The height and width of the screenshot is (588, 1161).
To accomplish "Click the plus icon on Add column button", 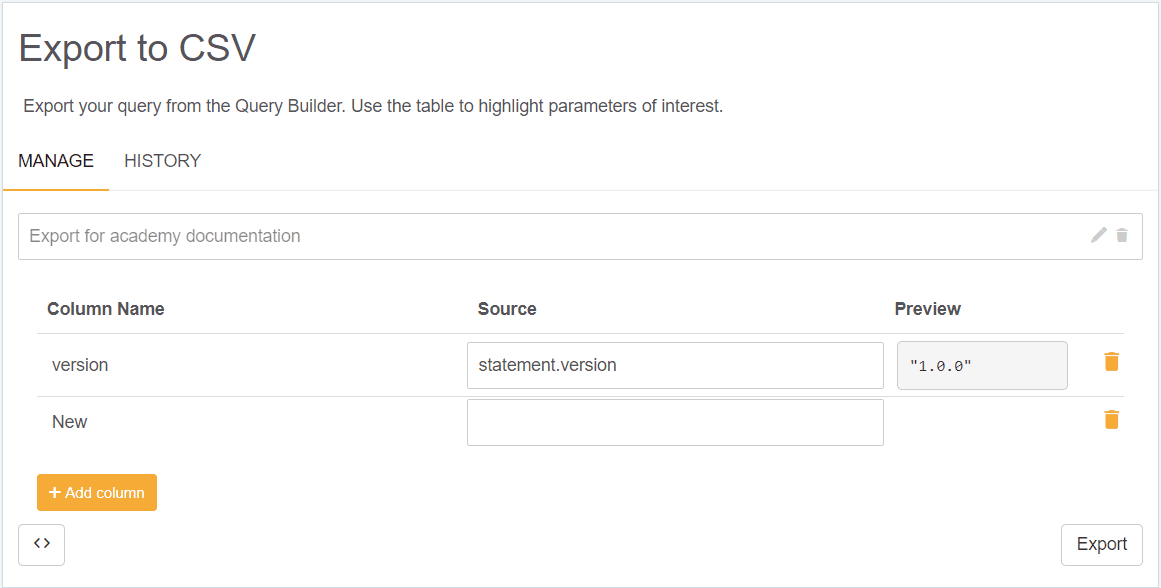I will click(55, 492).
